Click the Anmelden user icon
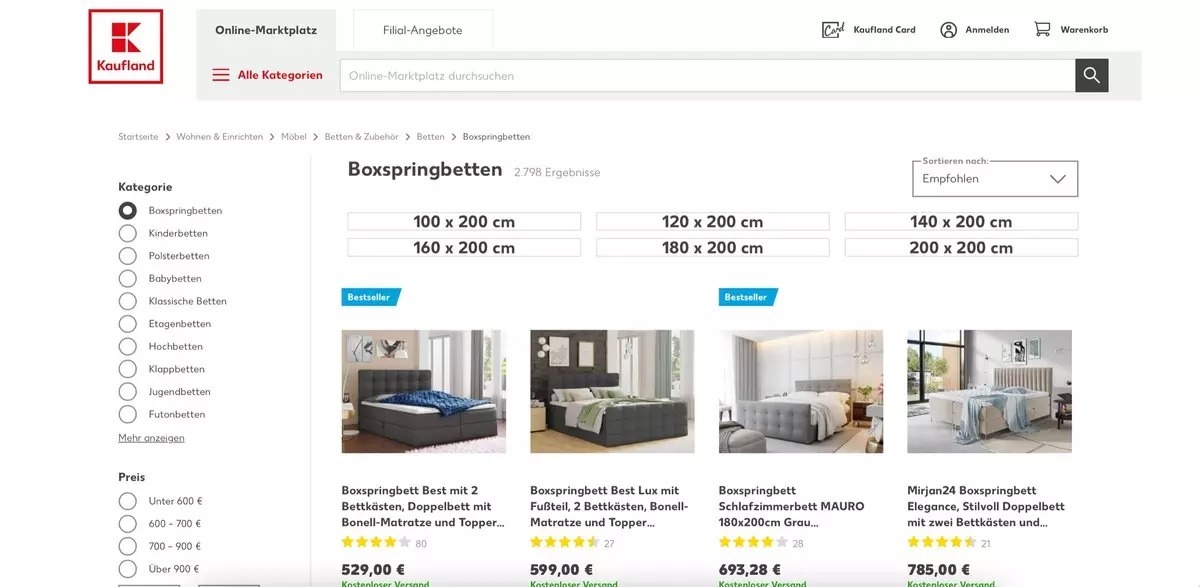 pyautogui.click(x=948, y=30)
